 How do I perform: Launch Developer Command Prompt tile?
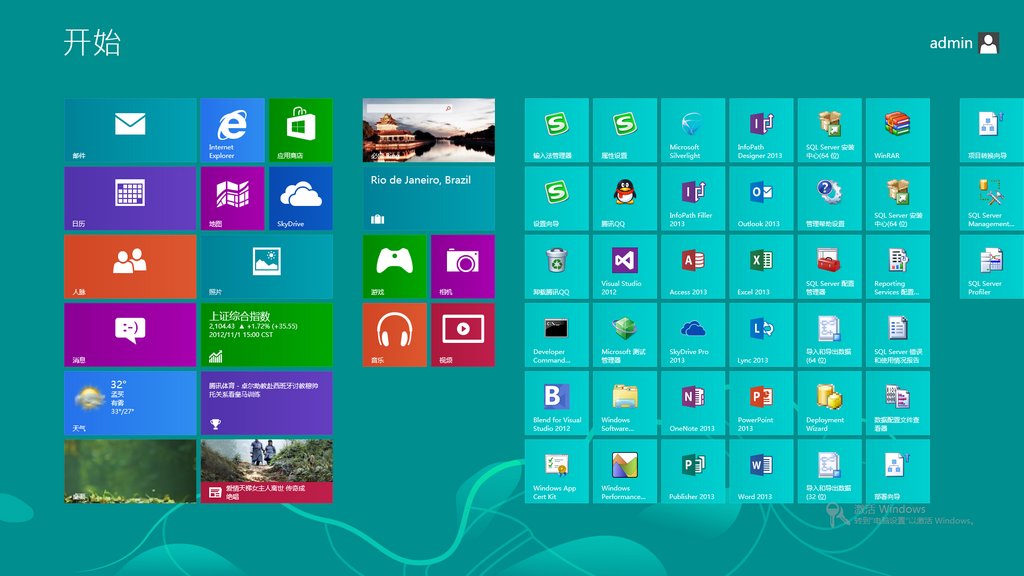click(557, 334)
